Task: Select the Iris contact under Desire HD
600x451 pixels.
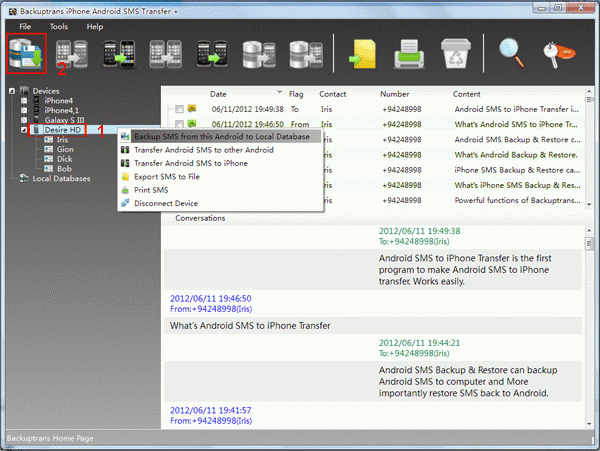Action: pyautogui.click(x=62, y=140)
